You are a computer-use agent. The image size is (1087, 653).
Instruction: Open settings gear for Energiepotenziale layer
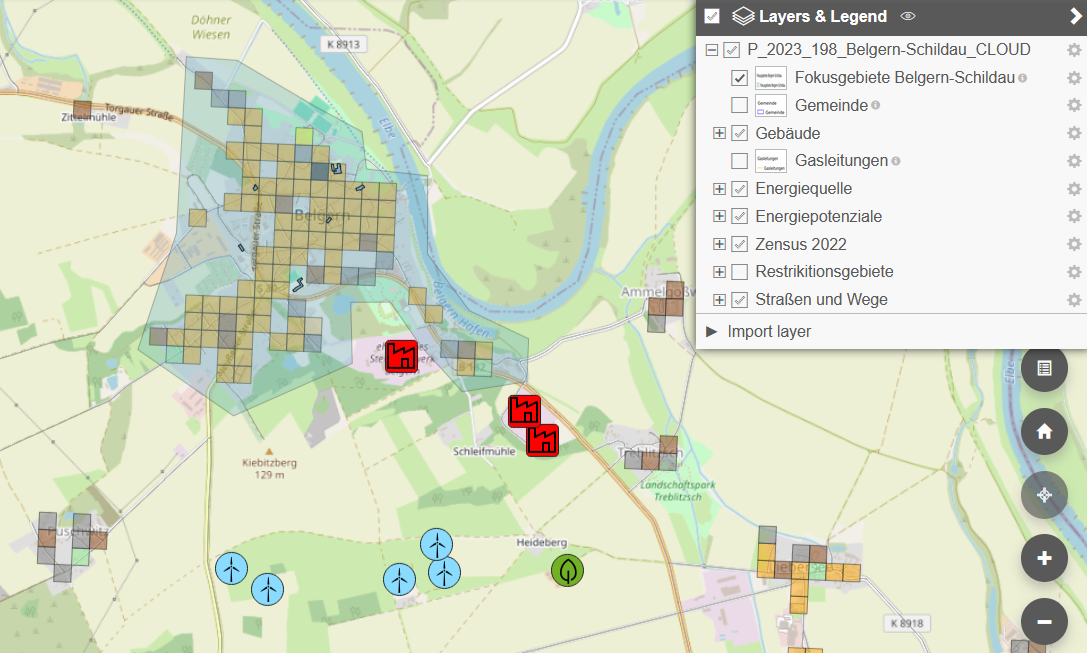(x=1074, y=216)
